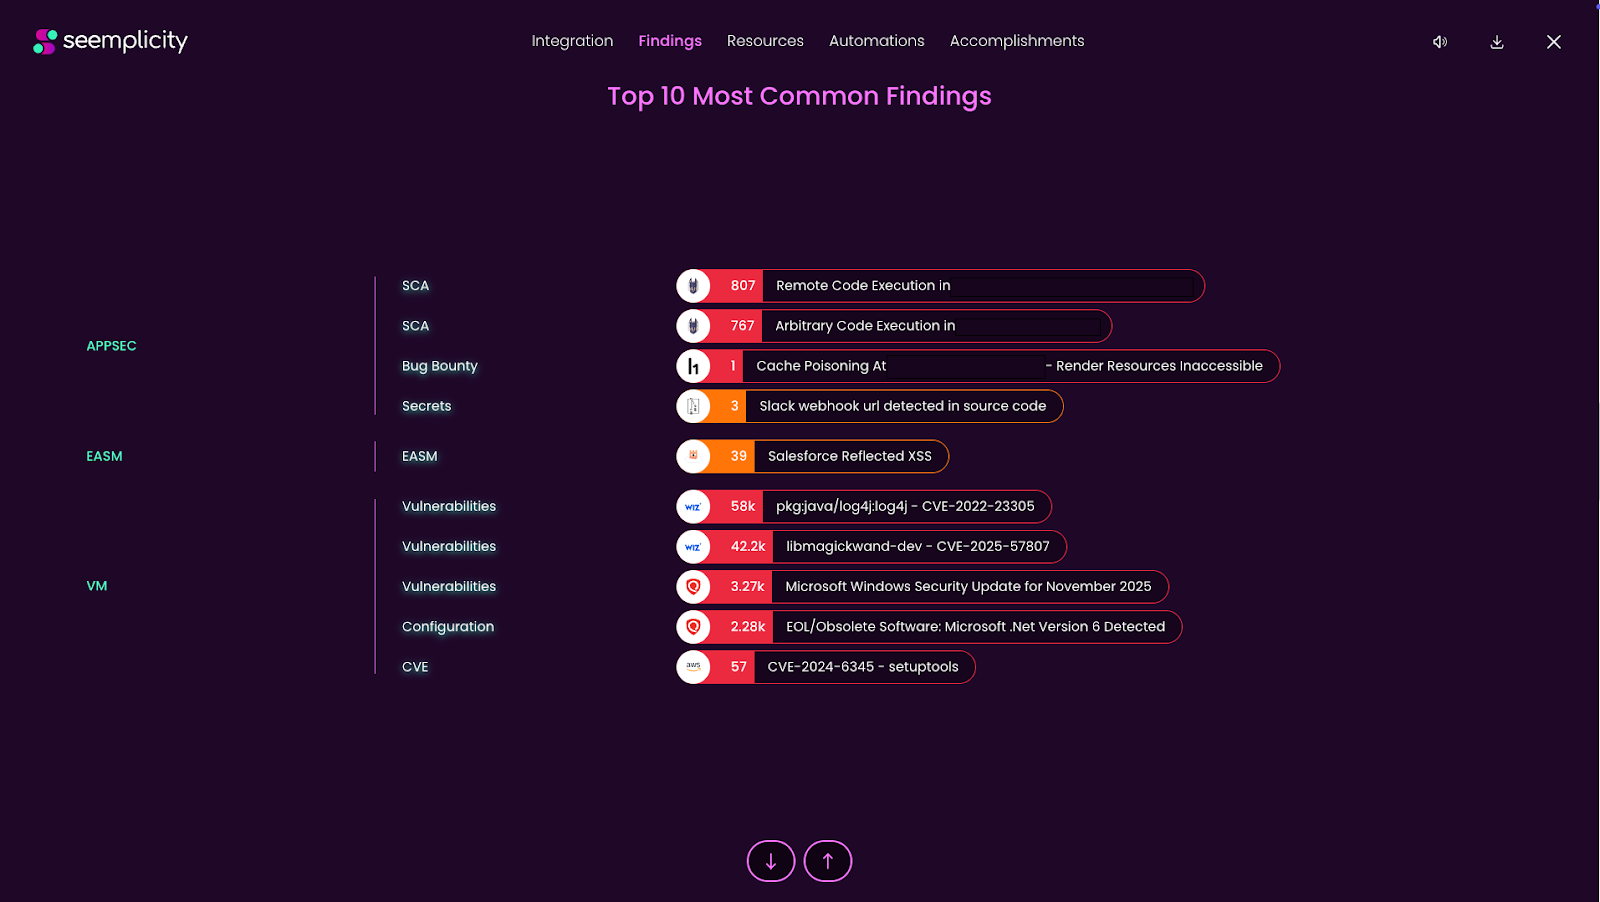The image size is (1600, 902).
Task: Click the down arrow navigation button
Action: (771, 861)
